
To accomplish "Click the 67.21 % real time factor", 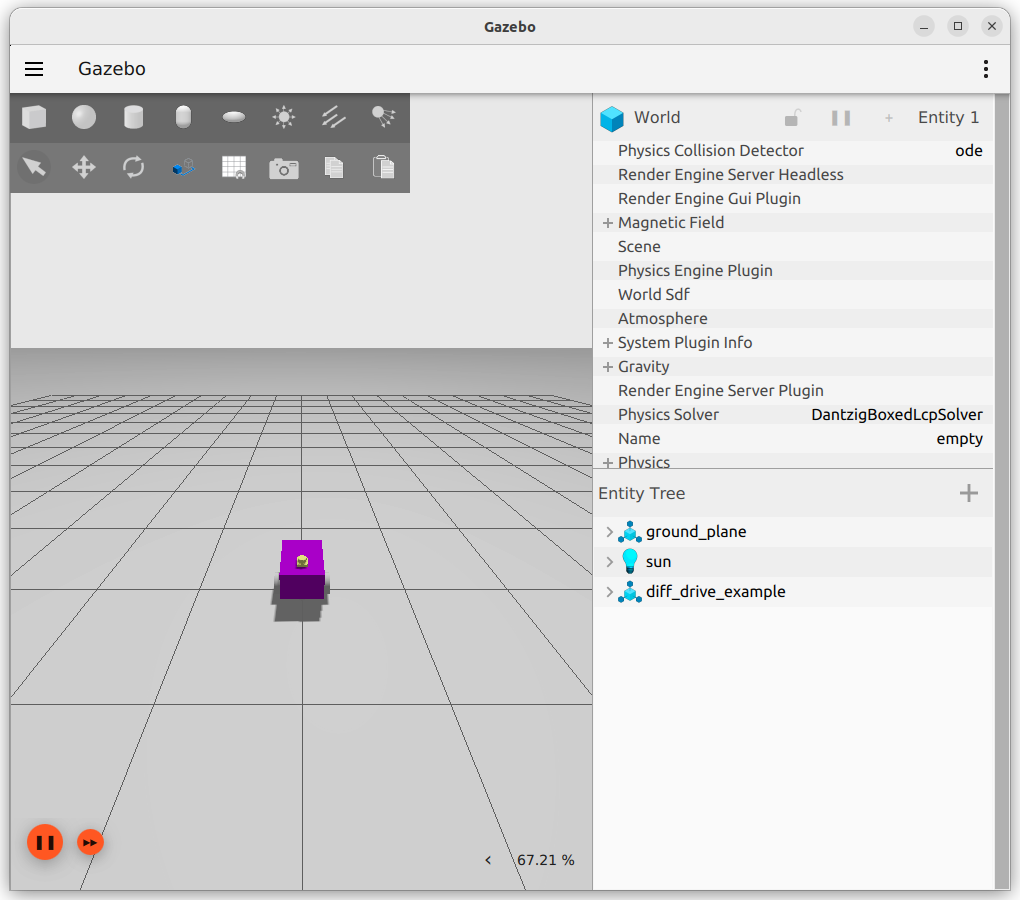I will 546,860.
